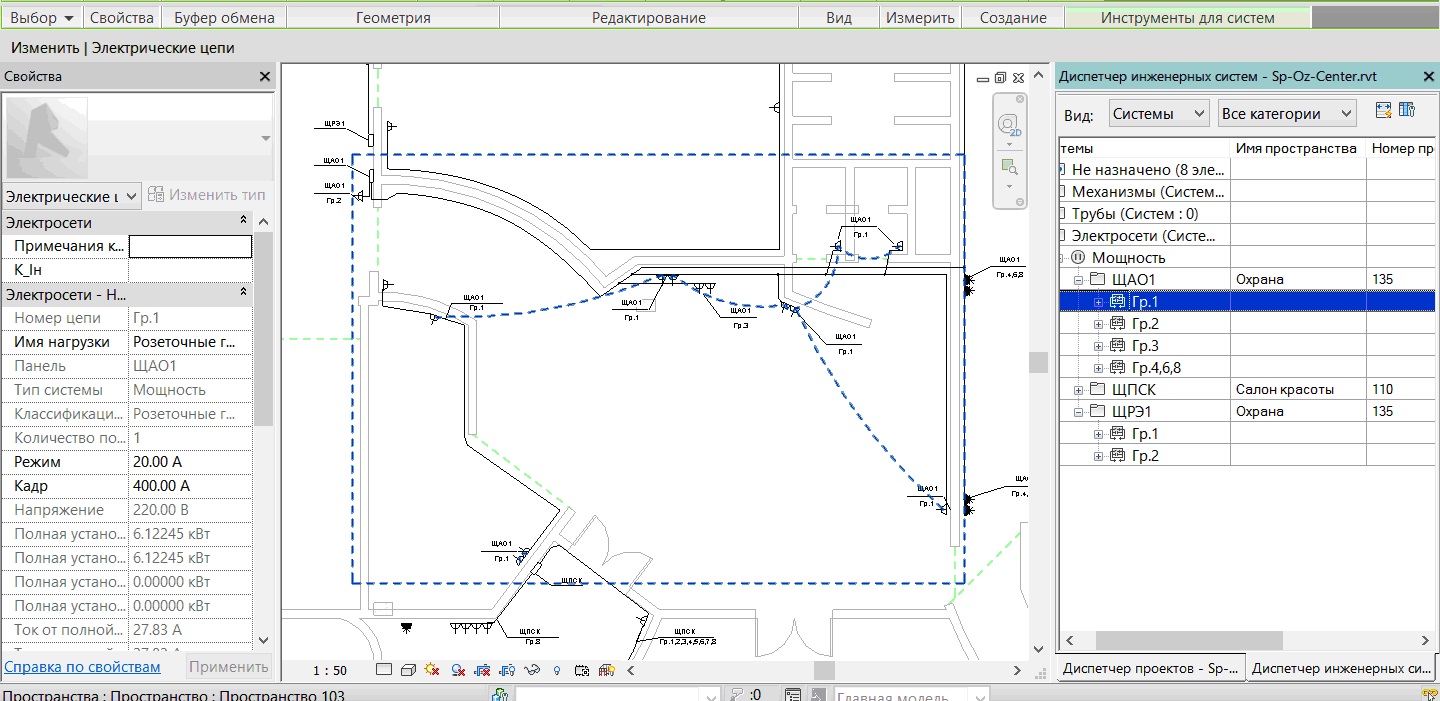The height and width of the screenshot is (701, 1440).
Task: Collapse the ЩРЭ1 panel node
Action: 1078,412
